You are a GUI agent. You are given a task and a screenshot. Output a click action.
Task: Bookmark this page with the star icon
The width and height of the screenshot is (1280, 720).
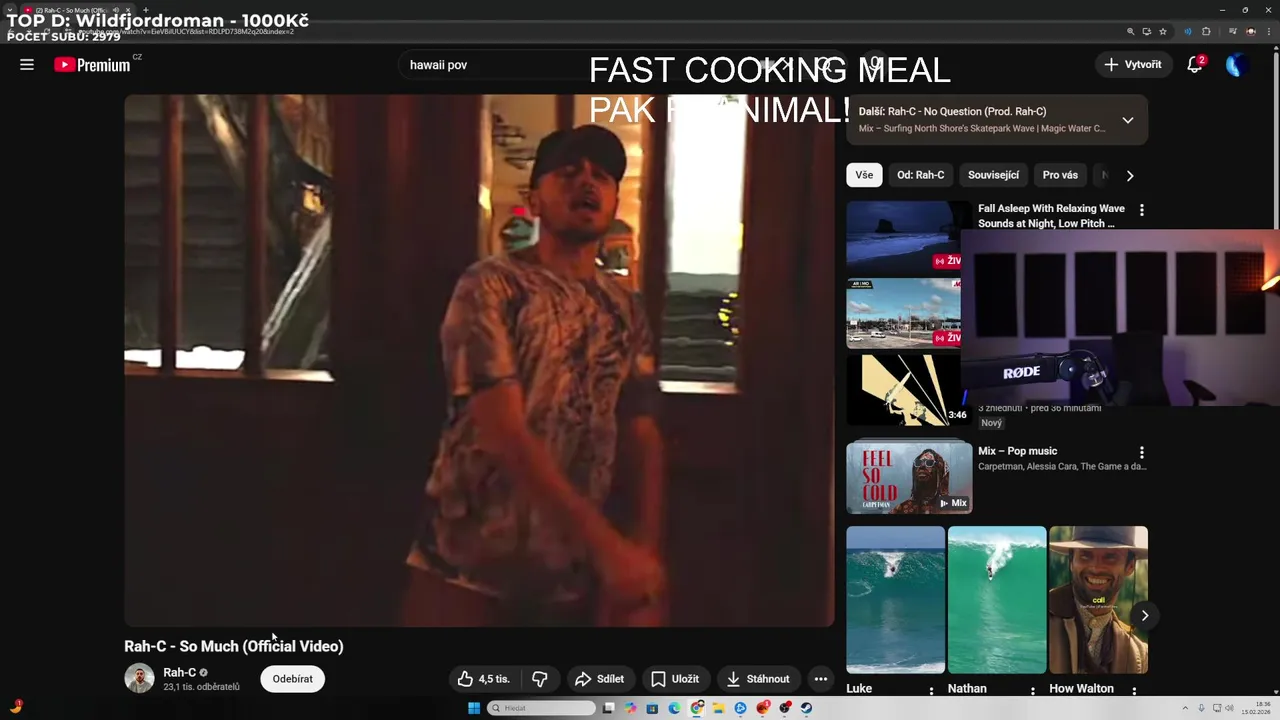tap(1162, 31)
